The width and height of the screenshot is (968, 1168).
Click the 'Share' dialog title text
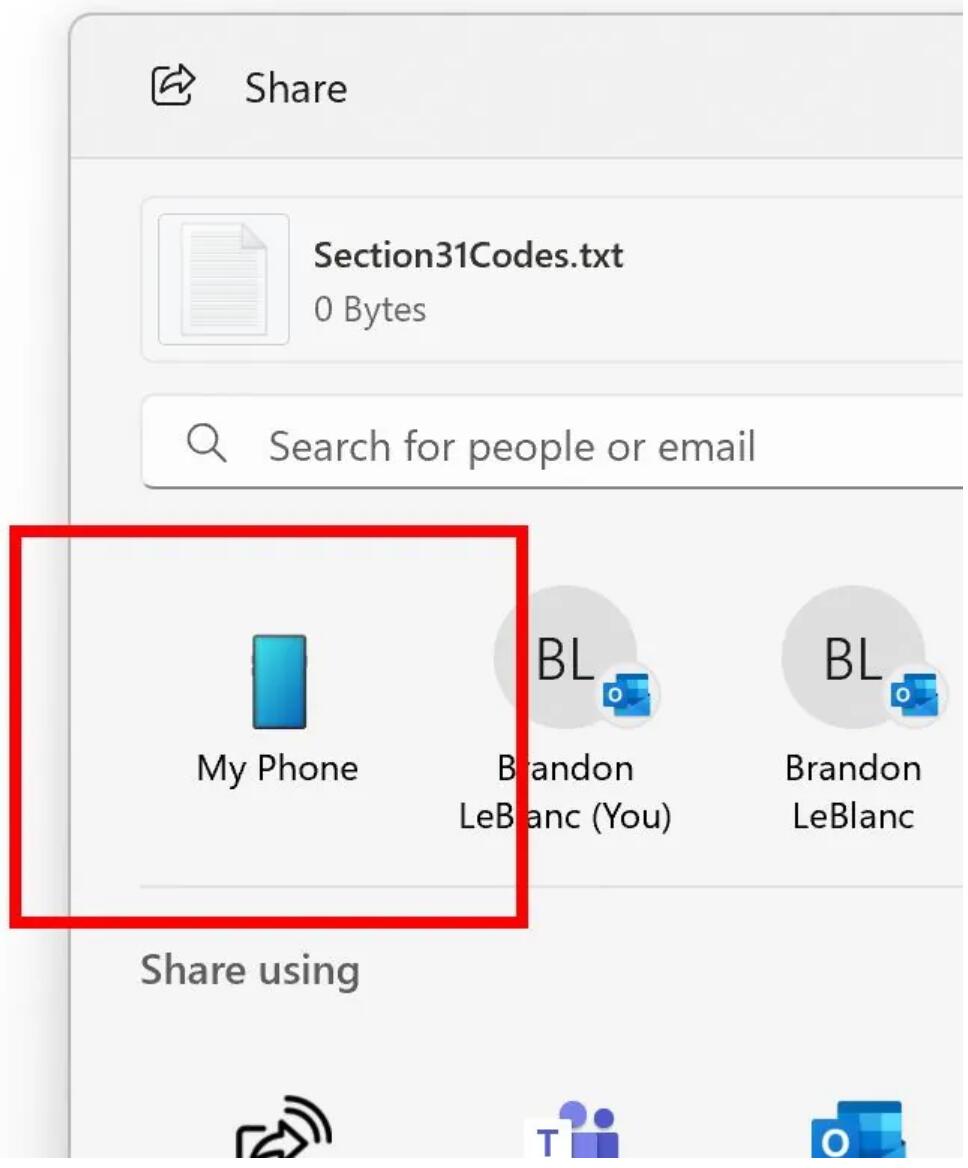point(296,88)
